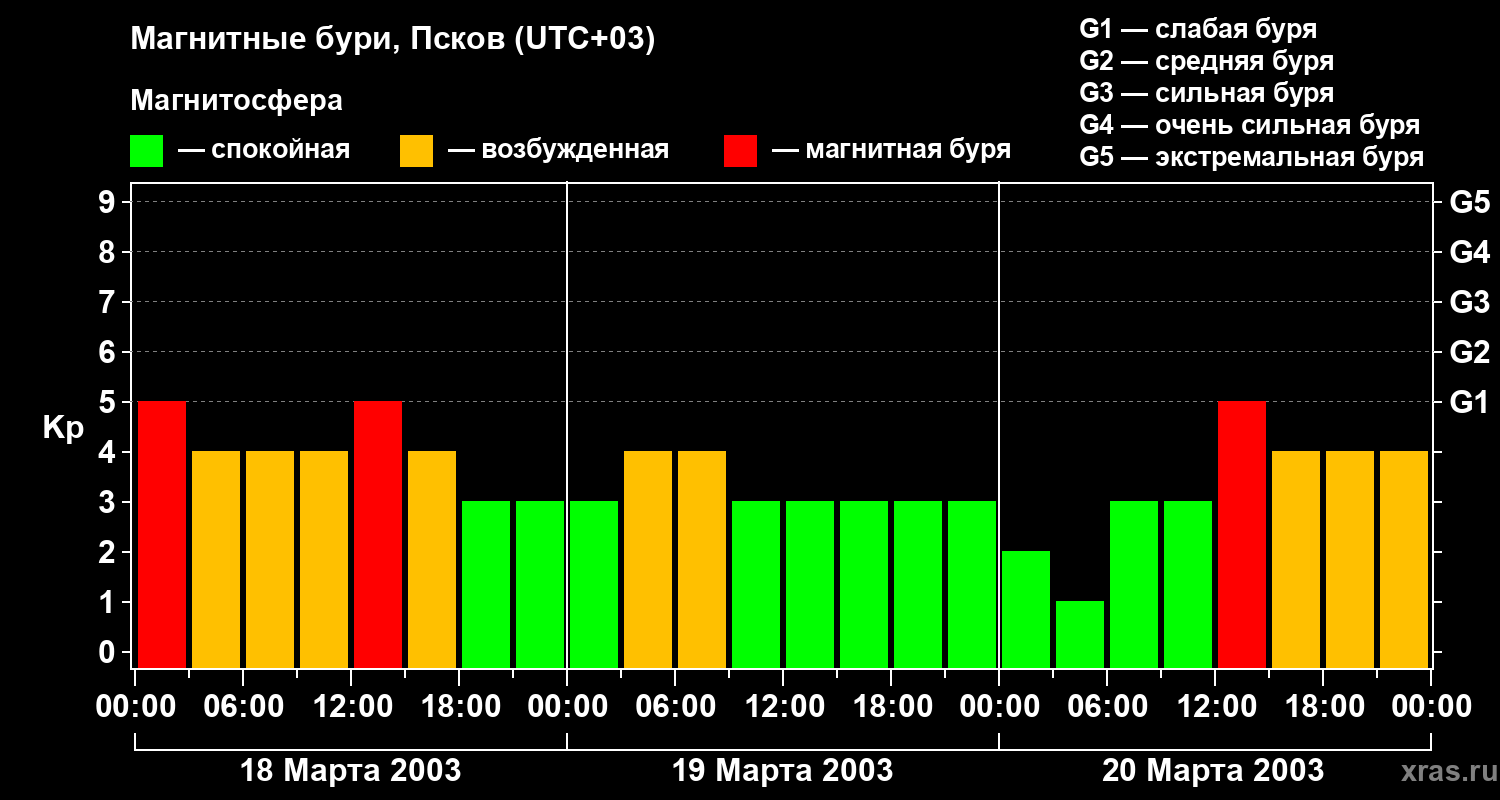
Task: Click the 'G4' right axis label
Action: point(1469,252)
